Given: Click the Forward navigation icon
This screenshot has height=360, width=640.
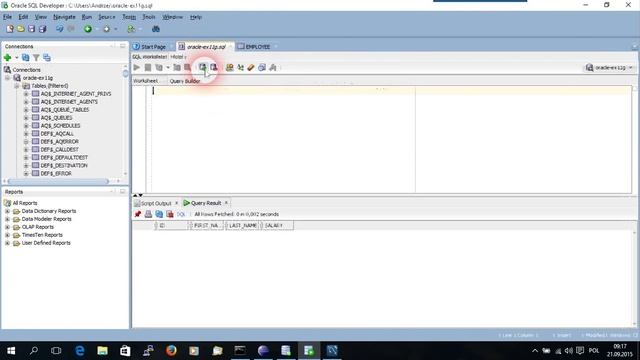Looking at the screenshot, I should pos(107,29).
